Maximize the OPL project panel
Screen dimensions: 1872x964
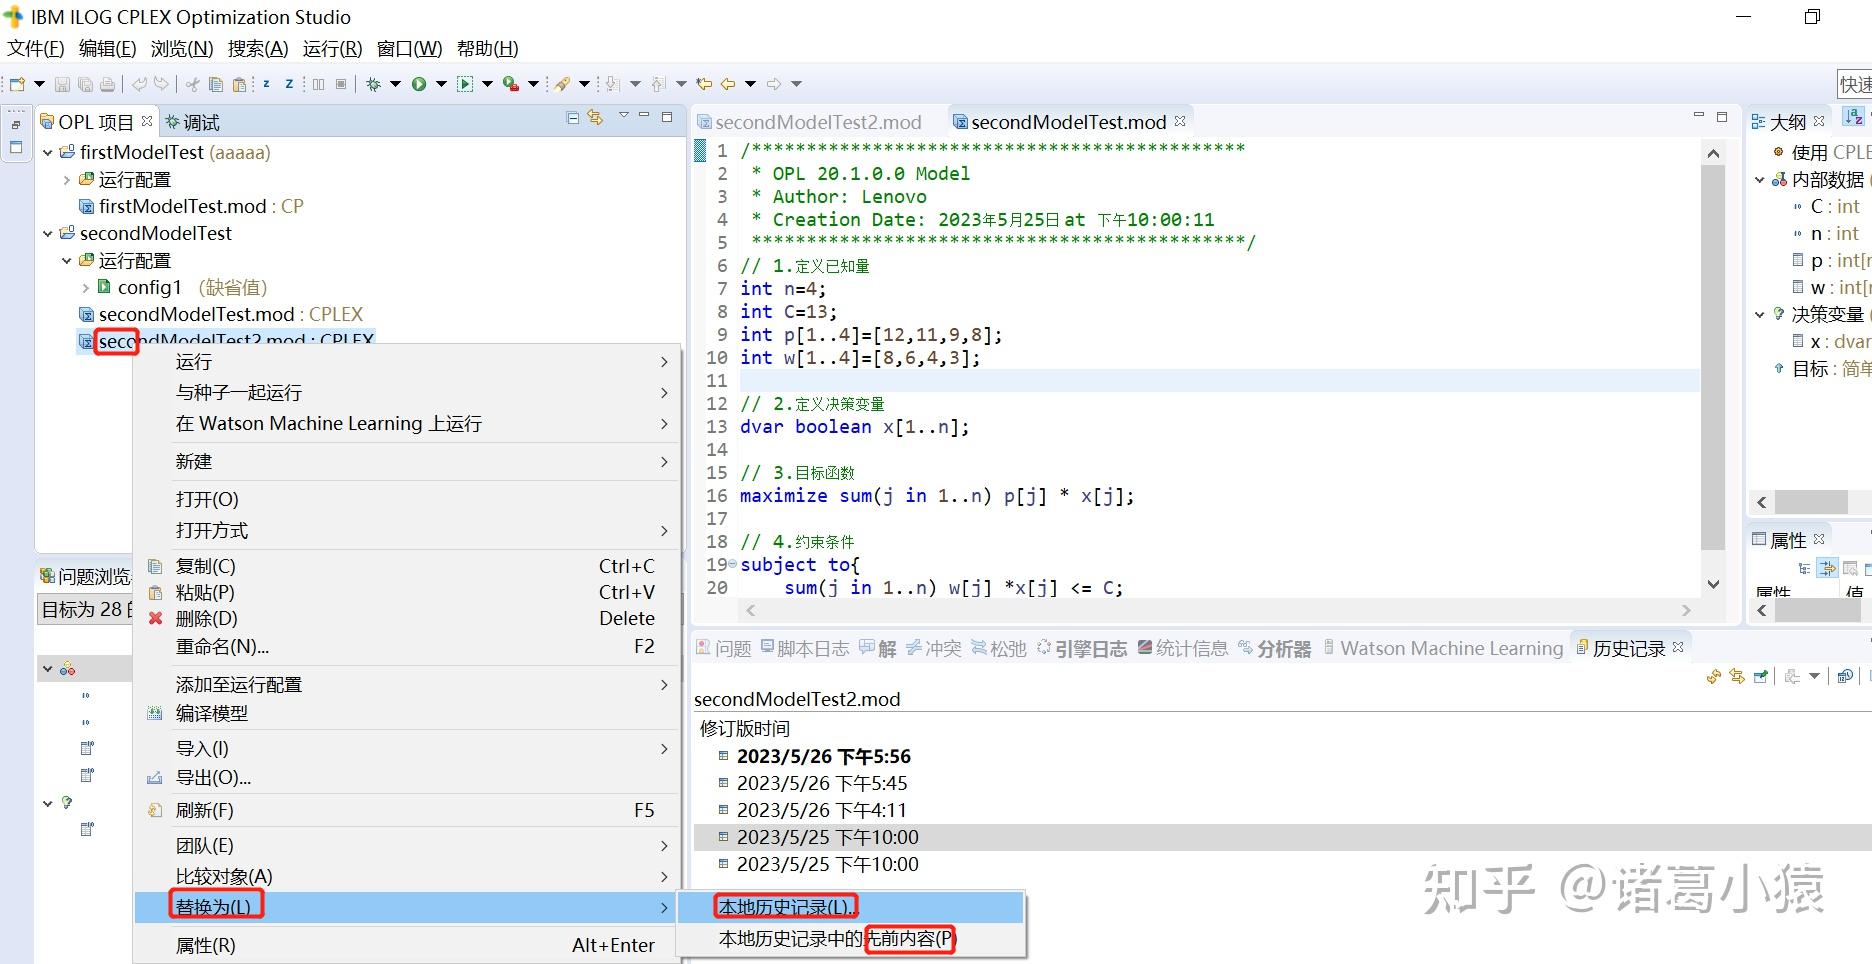(667, 117)
